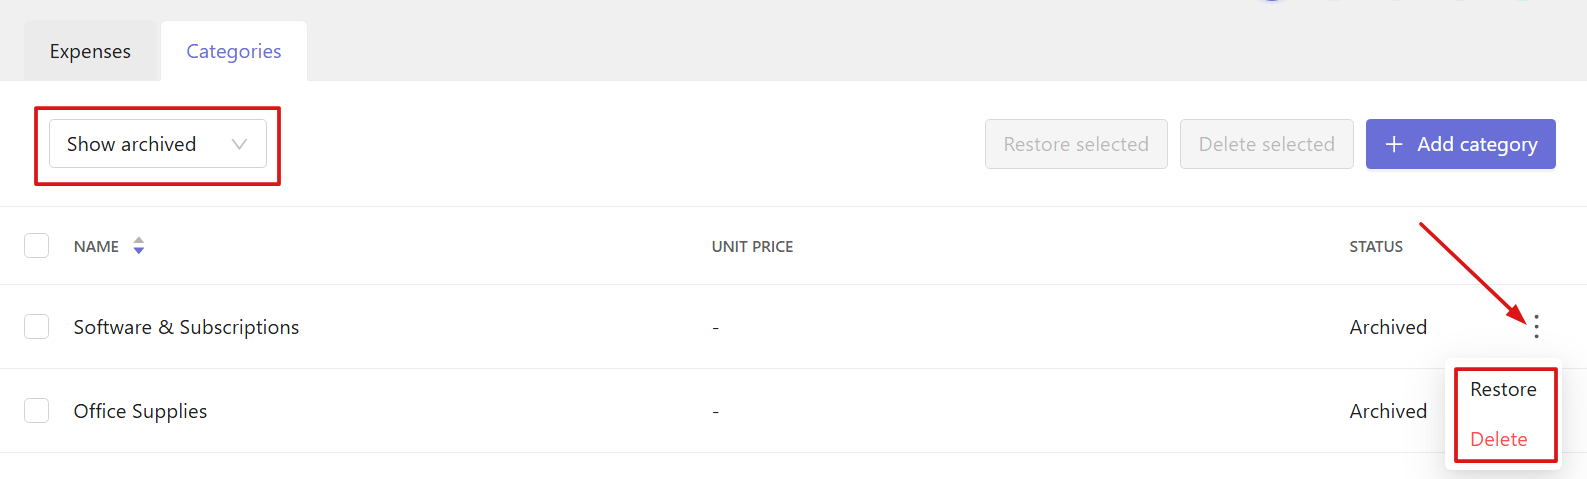Check the Office Supplies row checkbox
The height and width of the screenshot is (479, 1587).
37,411
